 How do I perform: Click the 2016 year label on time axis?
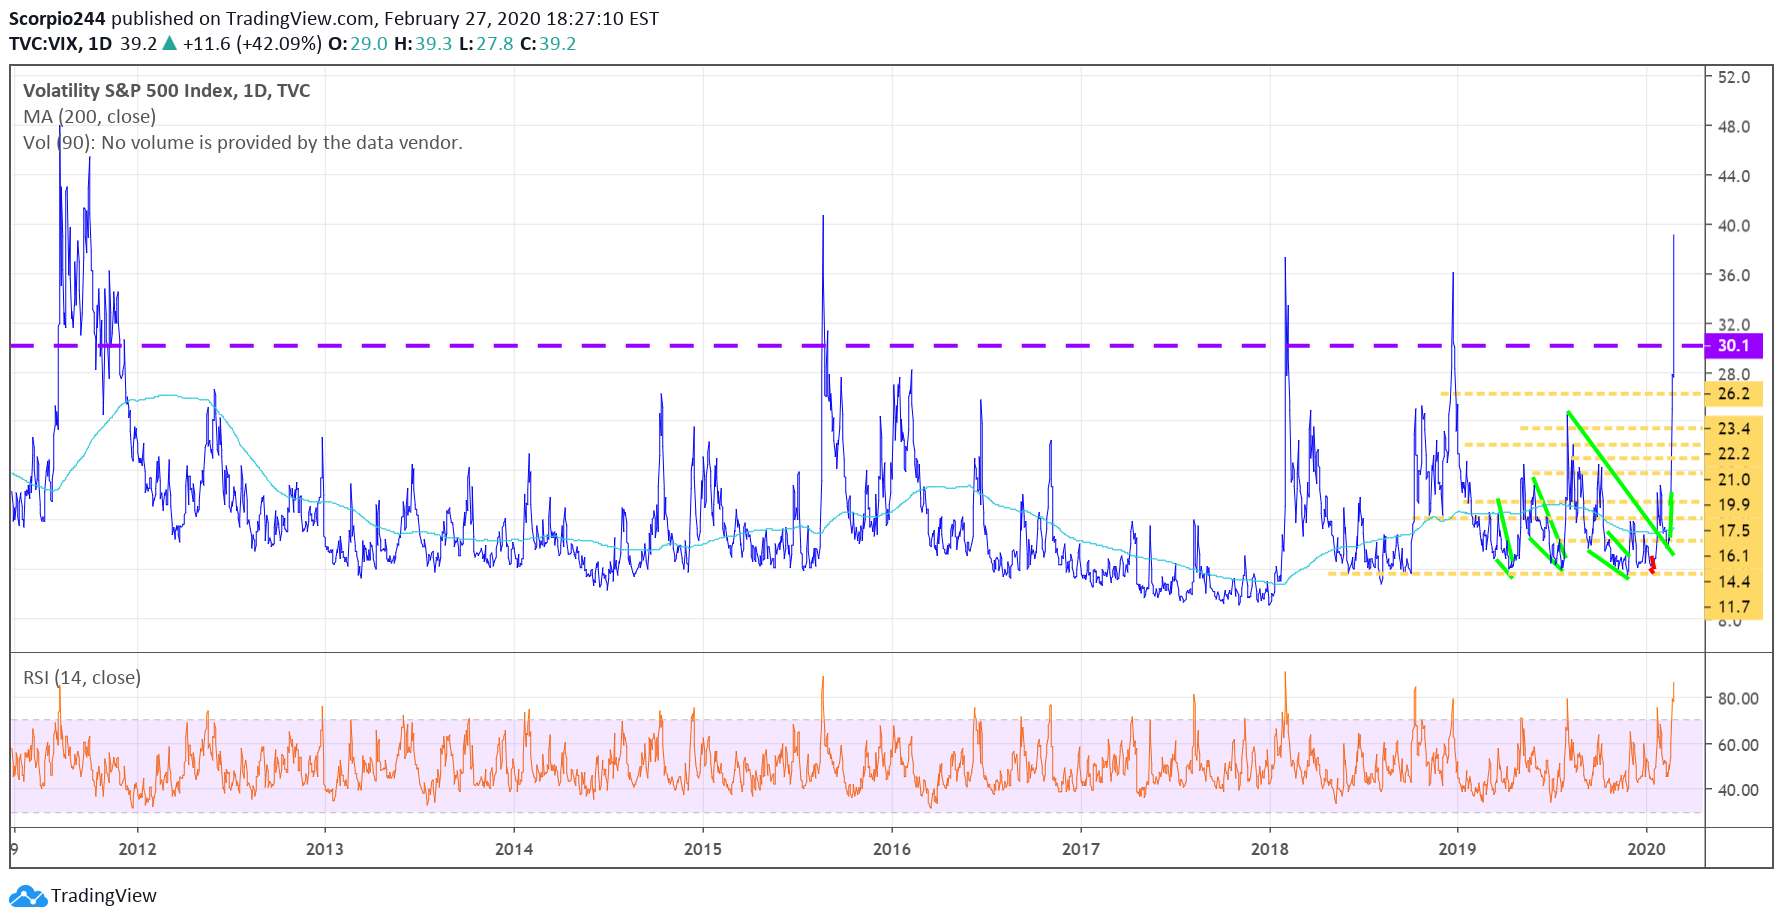[x=892, y=849]
